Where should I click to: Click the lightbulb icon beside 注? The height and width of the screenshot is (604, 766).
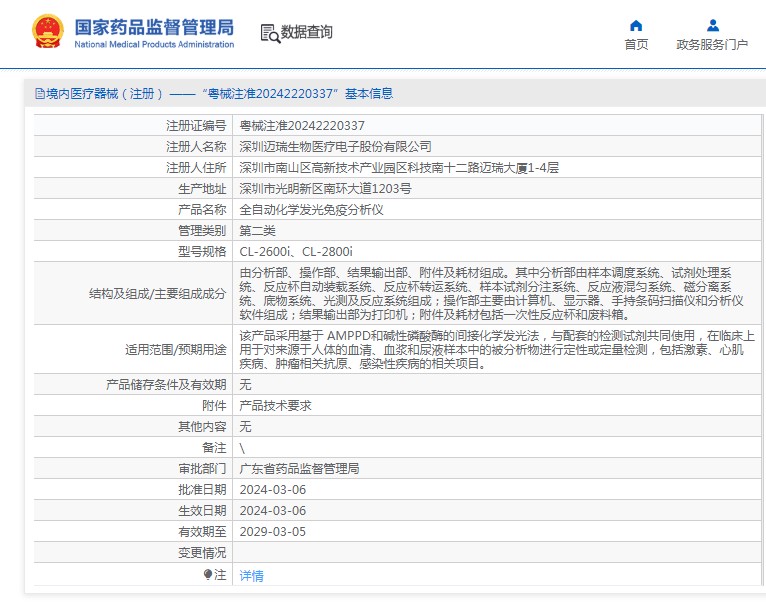208,575
